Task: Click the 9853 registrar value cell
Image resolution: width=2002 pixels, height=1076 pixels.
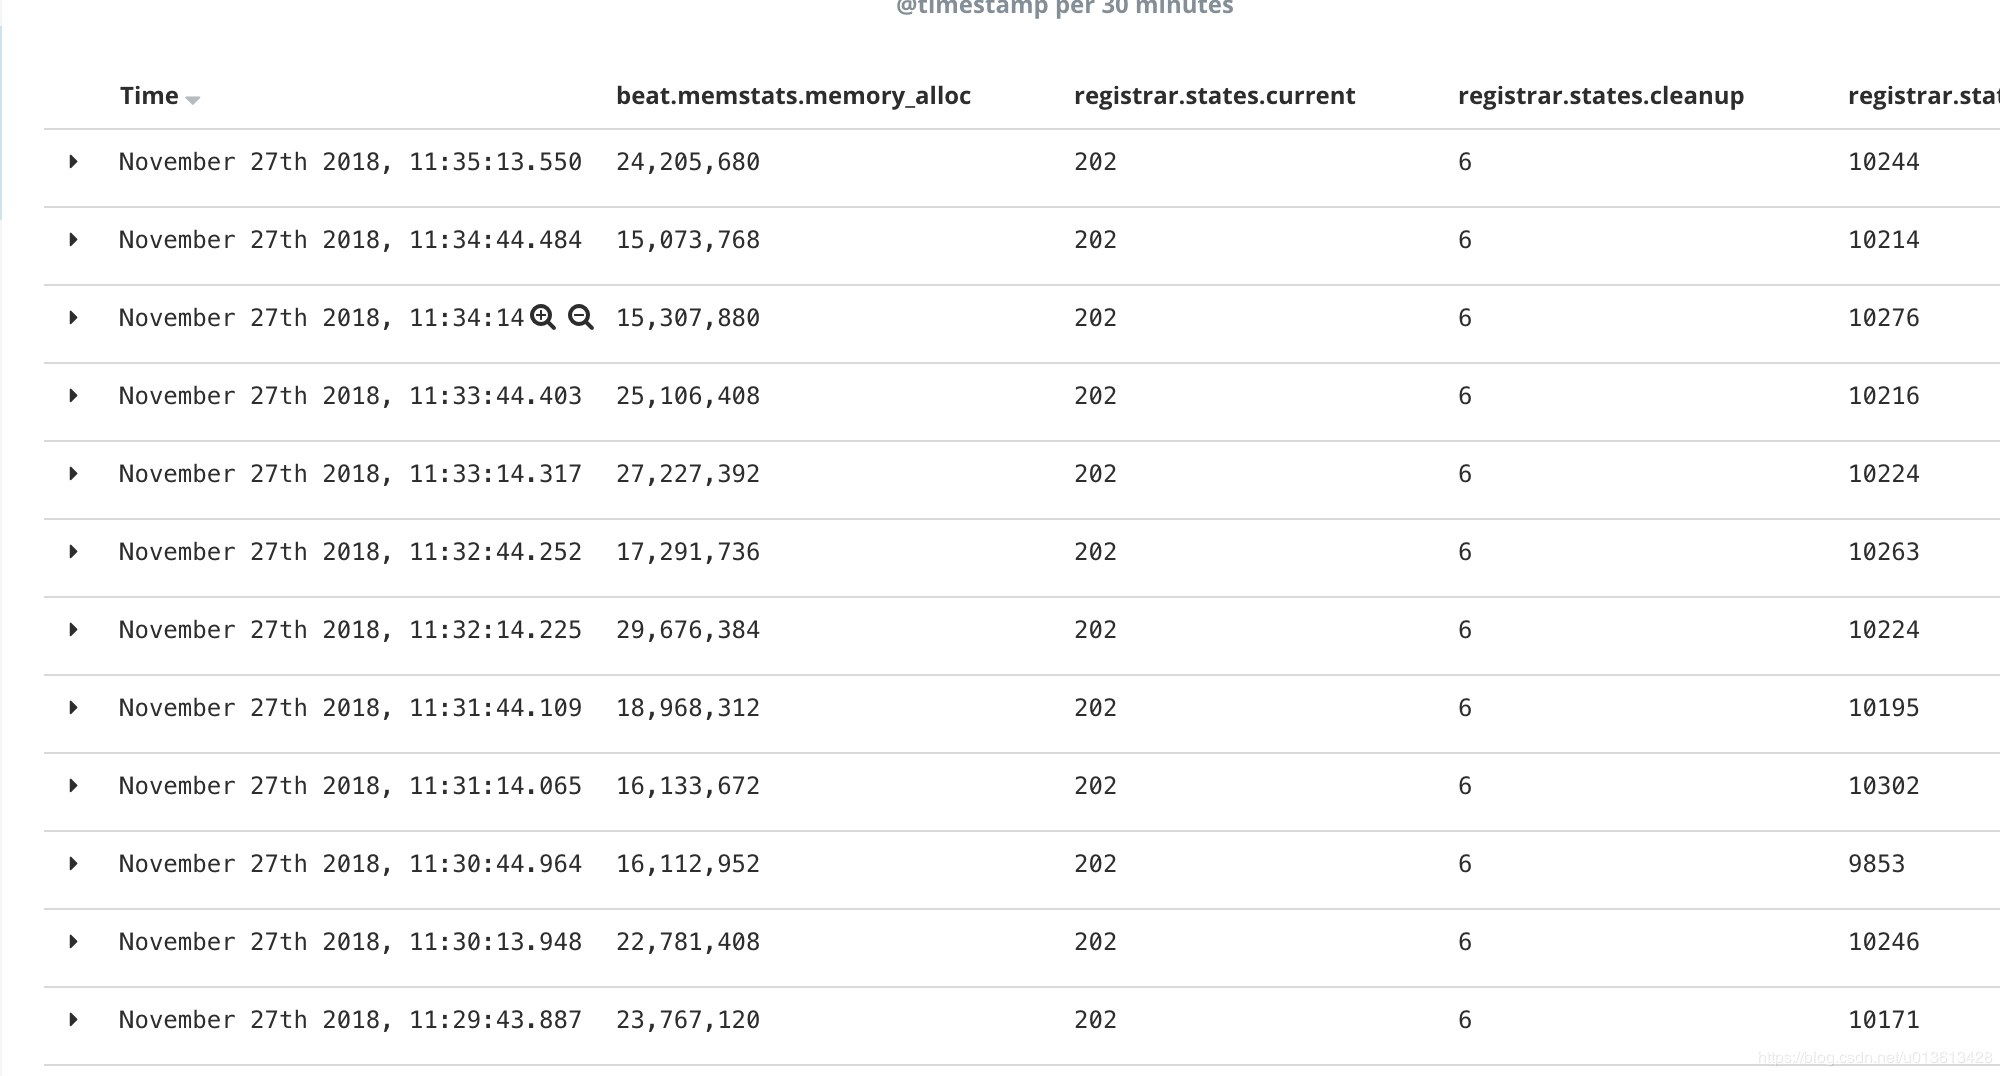Action: pos(1876,864)
